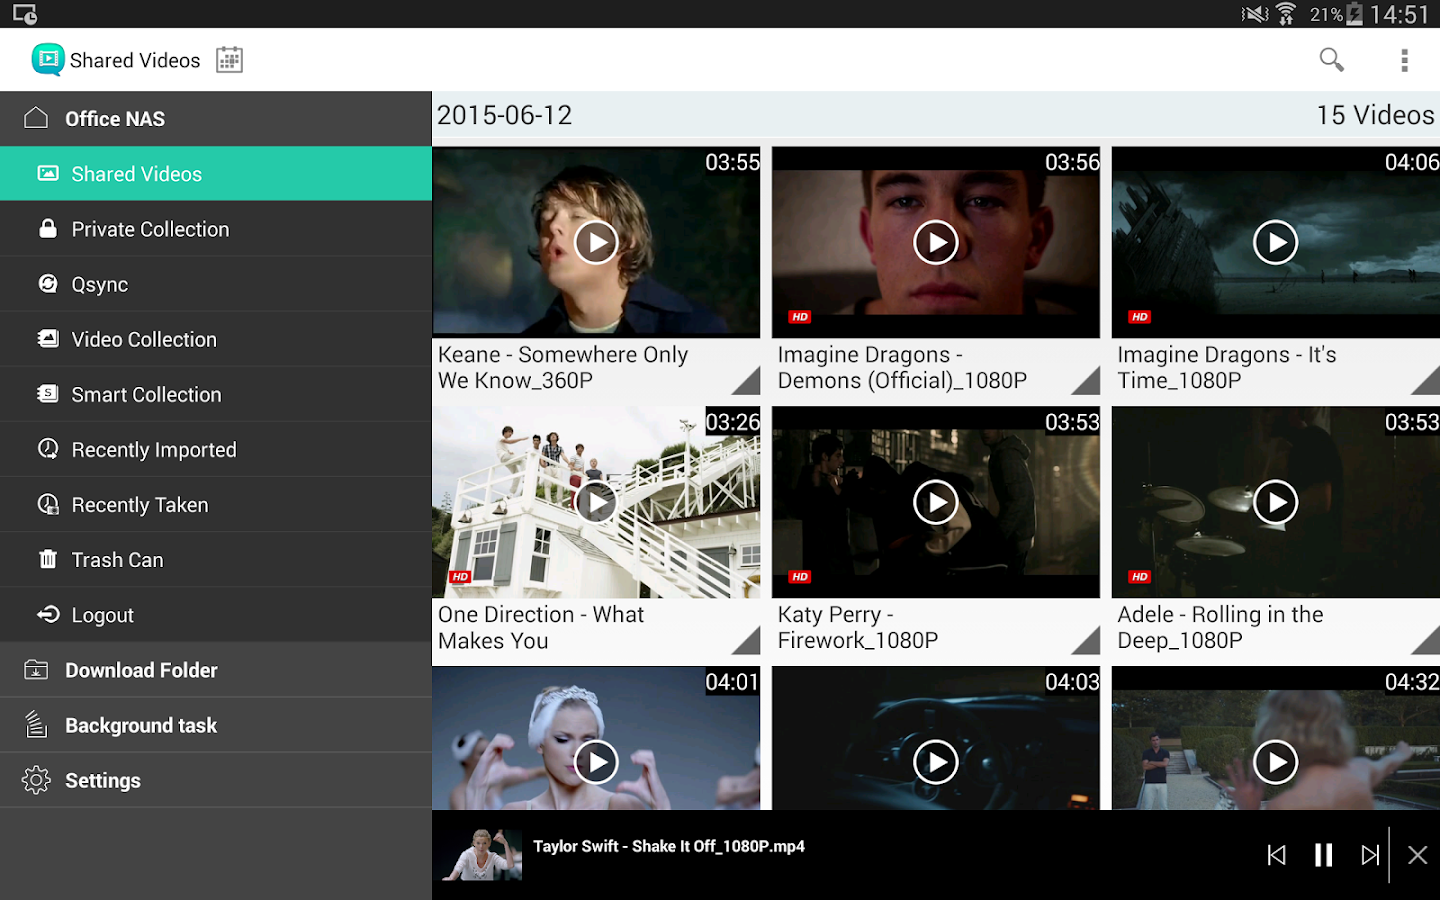Screen dimensions: 1440x900
Task: Pause the currently playing Taylor Swift track
Action: pos(1322,855)
